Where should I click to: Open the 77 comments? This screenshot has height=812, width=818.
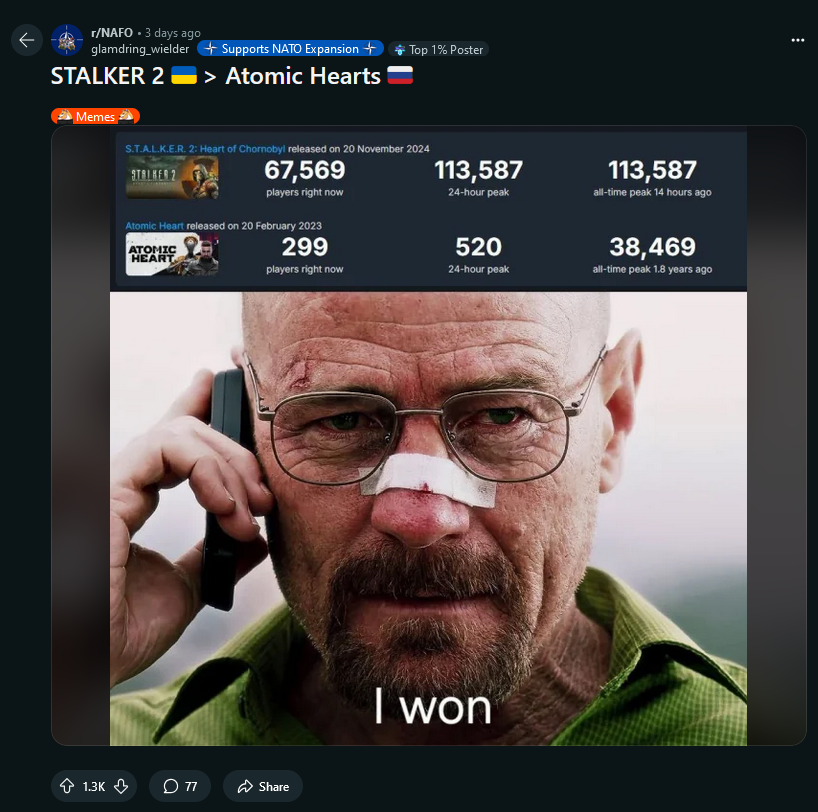[x=180, y=786]
